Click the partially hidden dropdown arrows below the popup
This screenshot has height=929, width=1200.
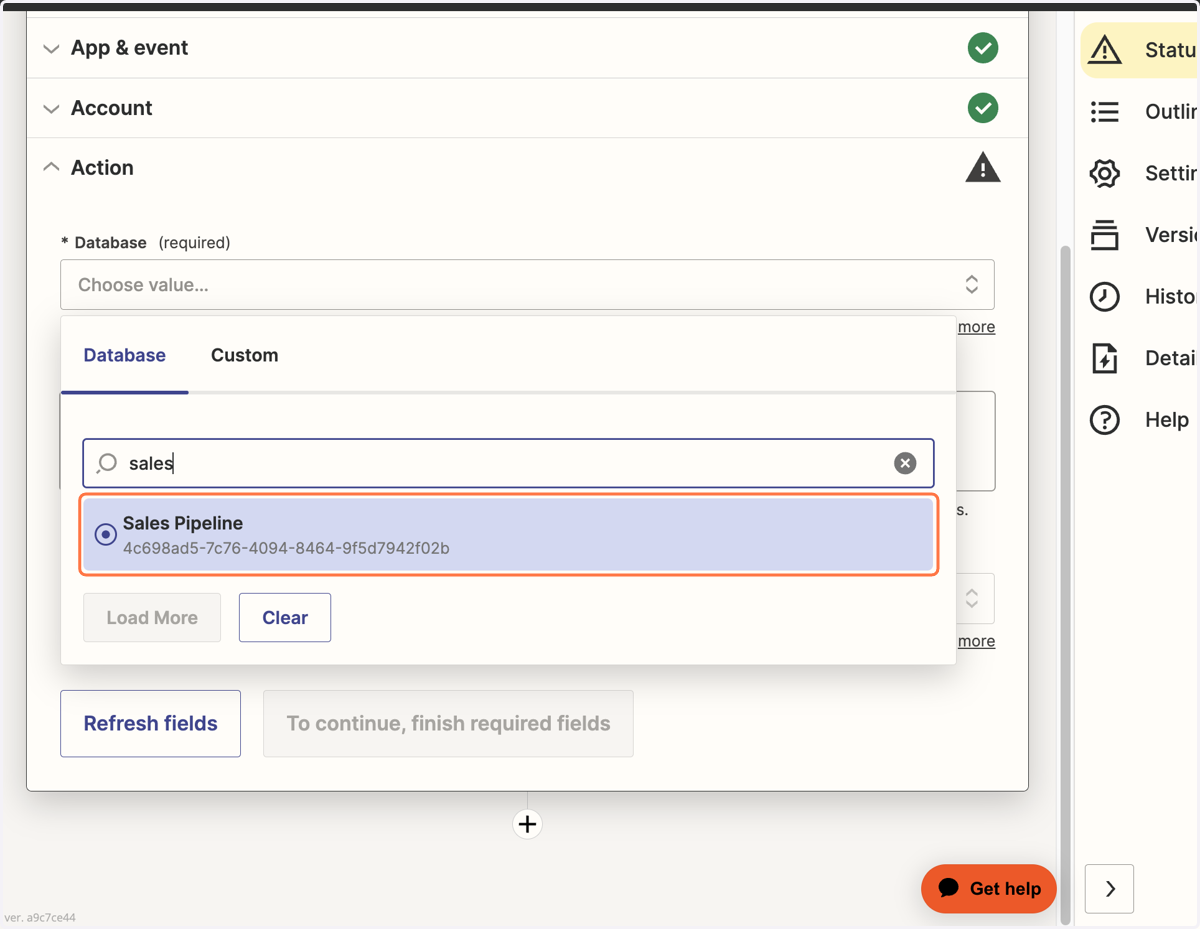tap(972, 598)
